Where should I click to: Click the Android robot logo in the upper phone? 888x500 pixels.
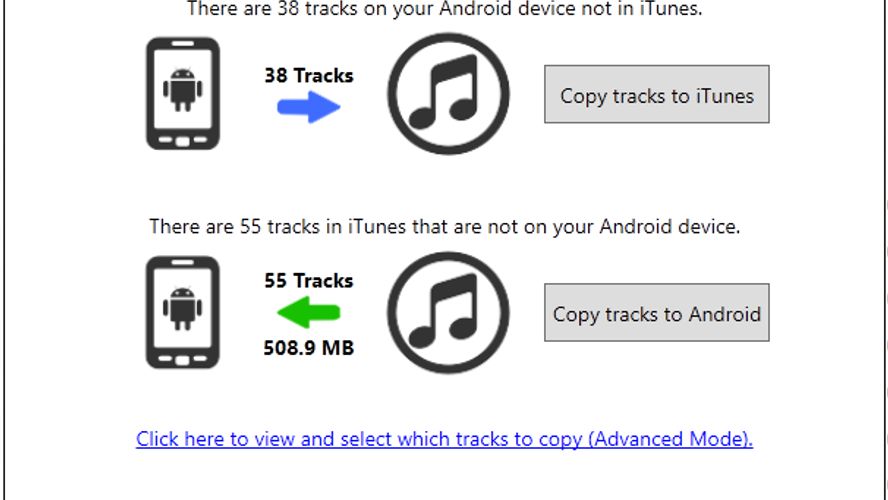(182, 89)
